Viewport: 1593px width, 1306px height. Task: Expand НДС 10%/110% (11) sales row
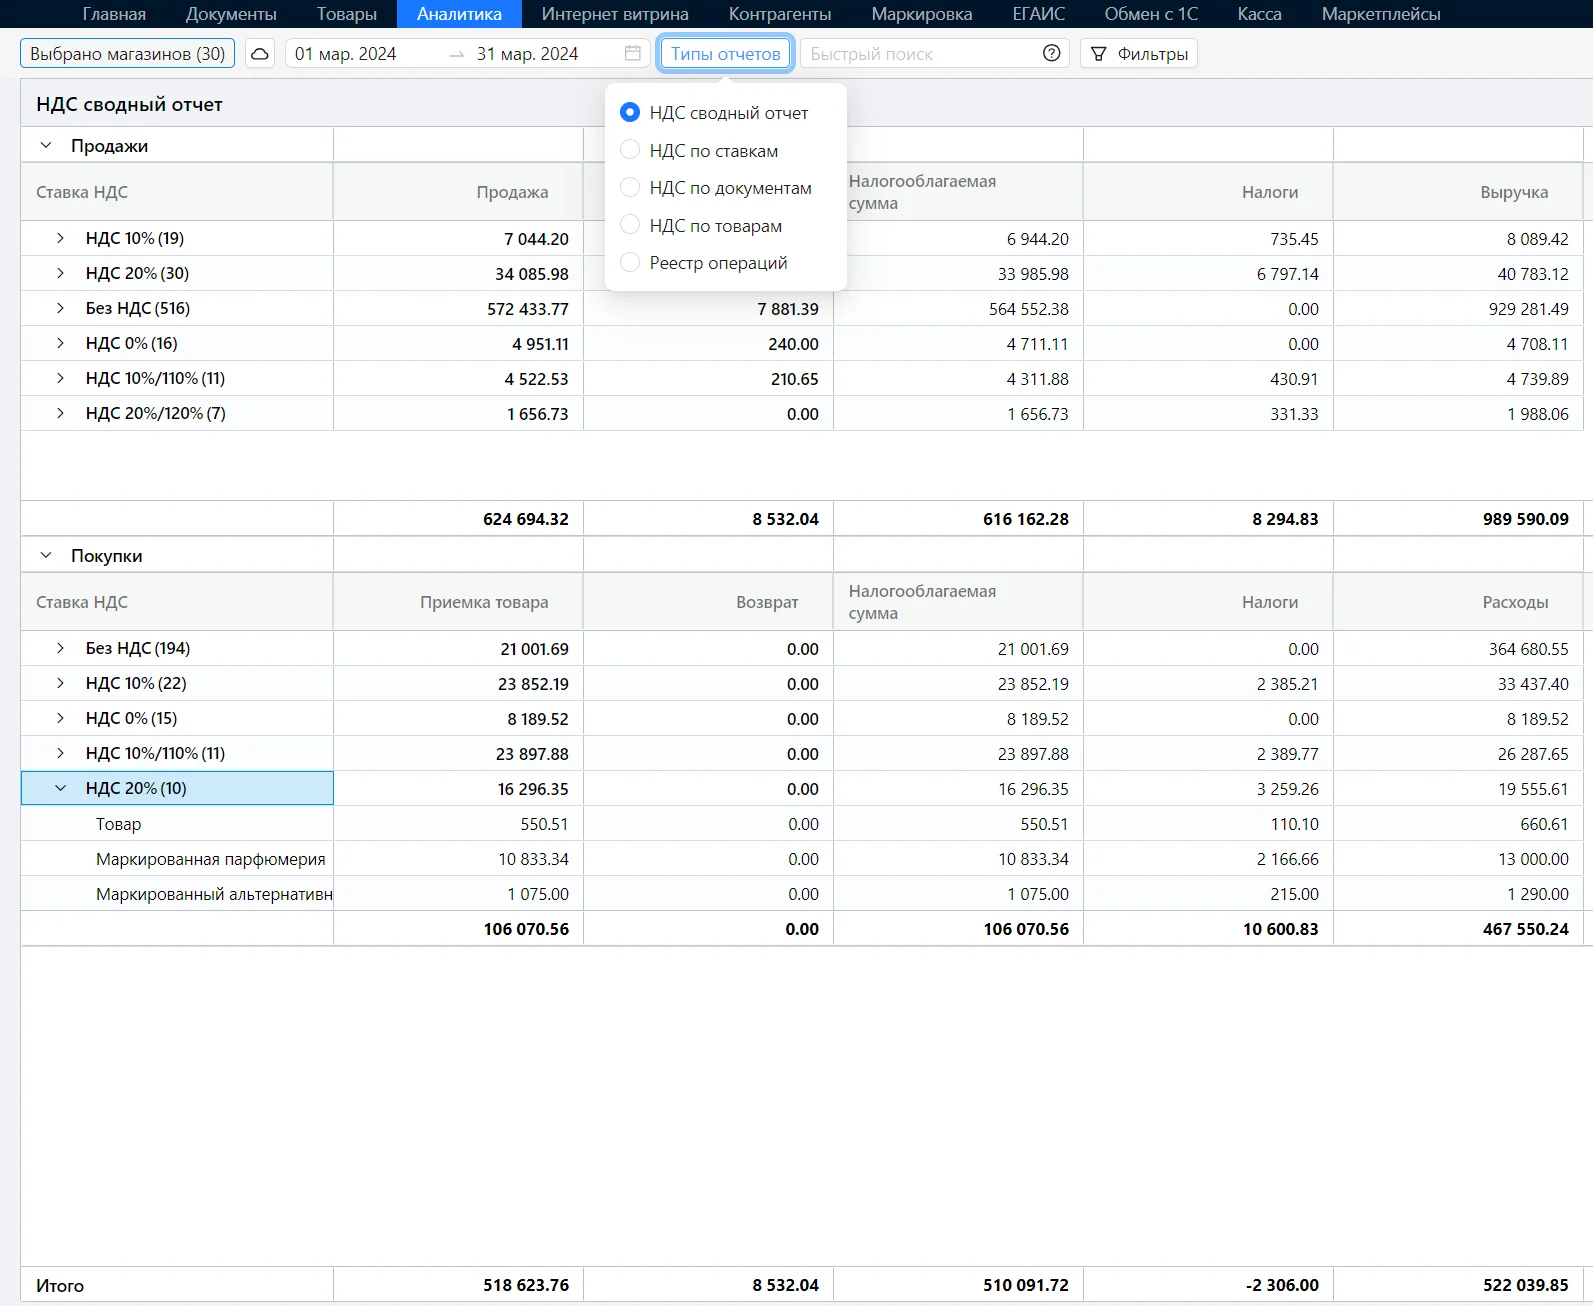tap(60, 378)
